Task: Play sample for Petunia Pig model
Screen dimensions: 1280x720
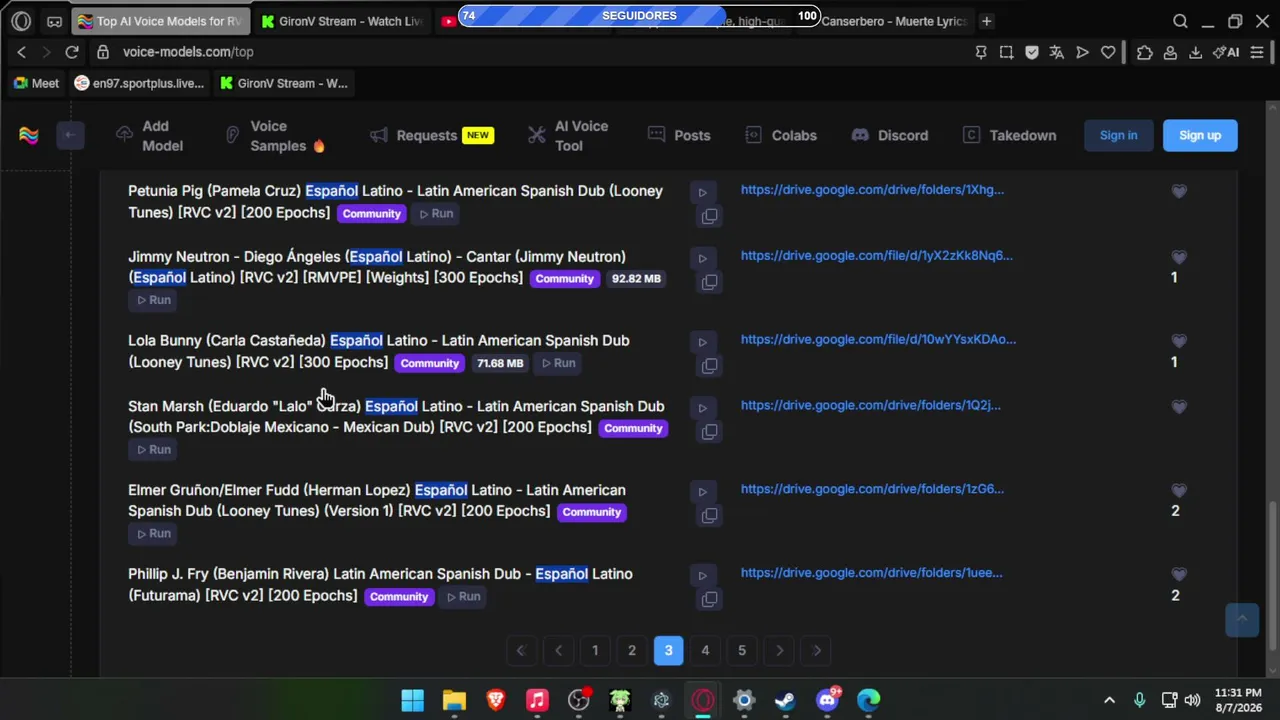Action: point(702,192)
